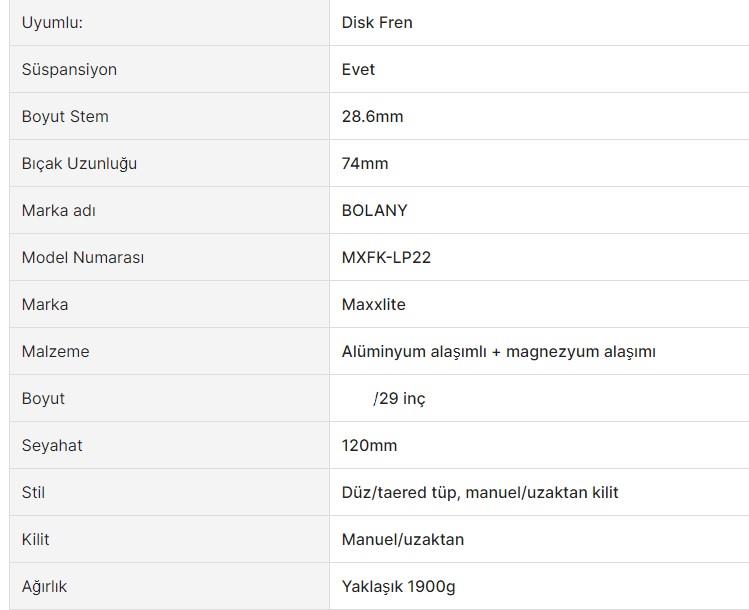Click the 'Boyut Stem' label
This screenshot has height=610, width=749.
[x=65, y=116]
